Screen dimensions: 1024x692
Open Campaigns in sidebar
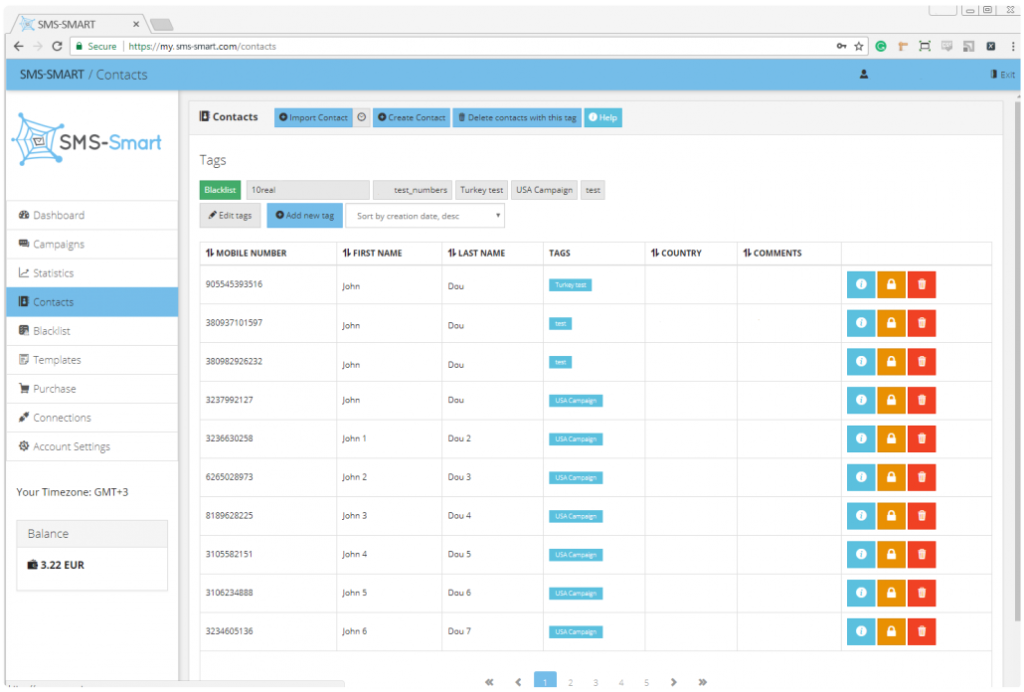[92, 244]
